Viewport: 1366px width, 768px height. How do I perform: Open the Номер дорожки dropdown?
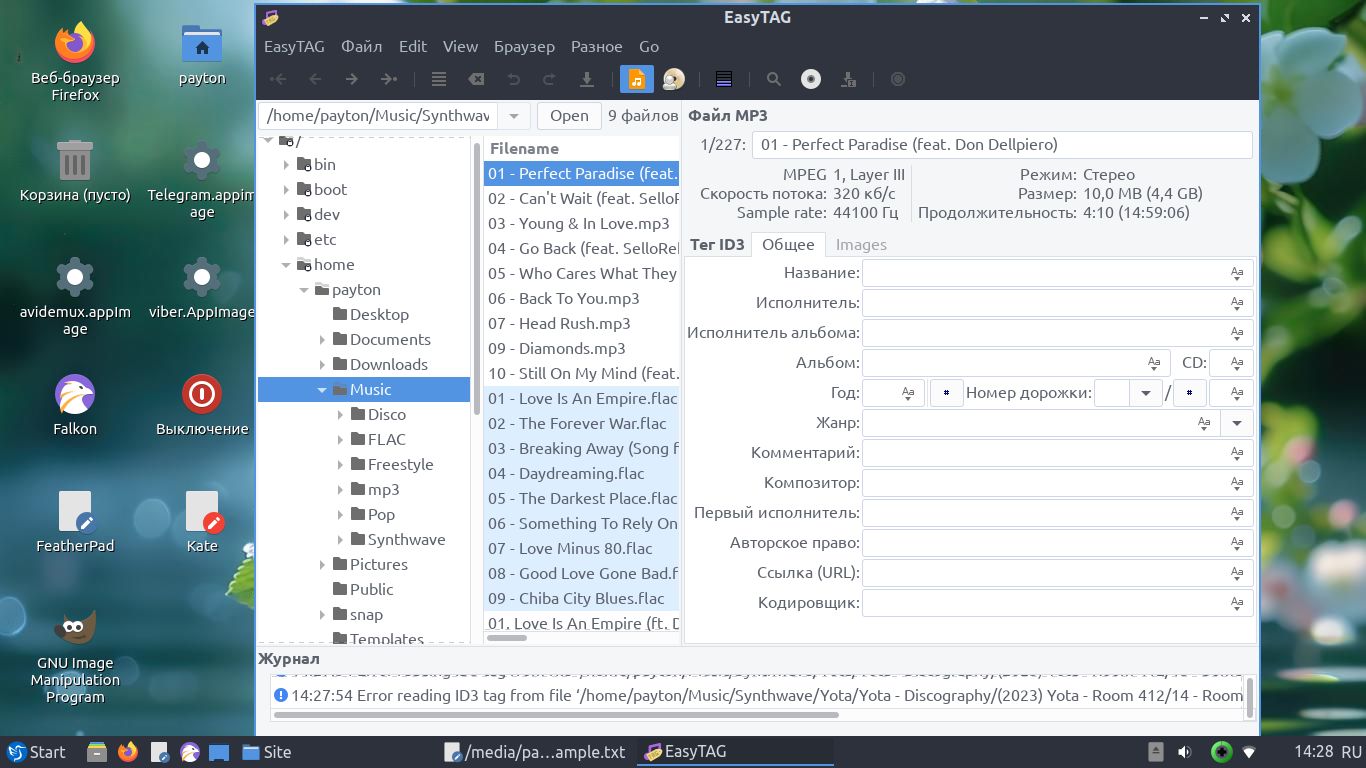coord(1145,393)
